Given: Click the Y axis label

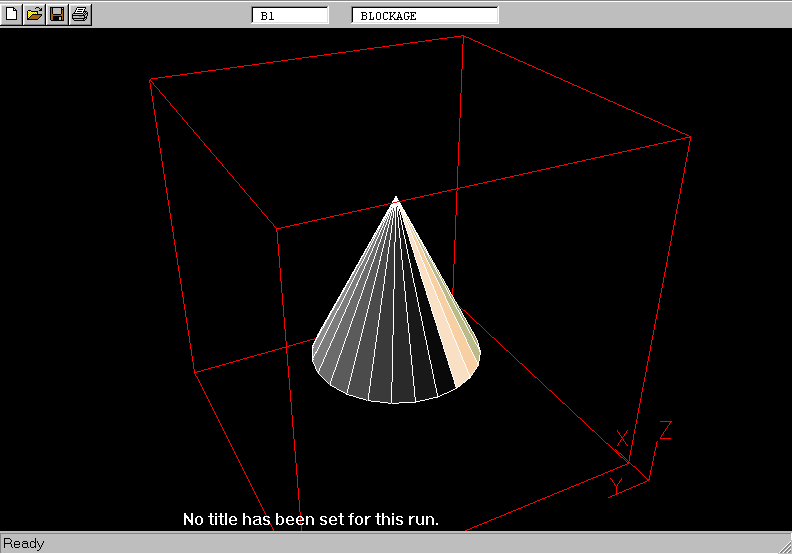Looking at the screenshot, I should point(617,486).
